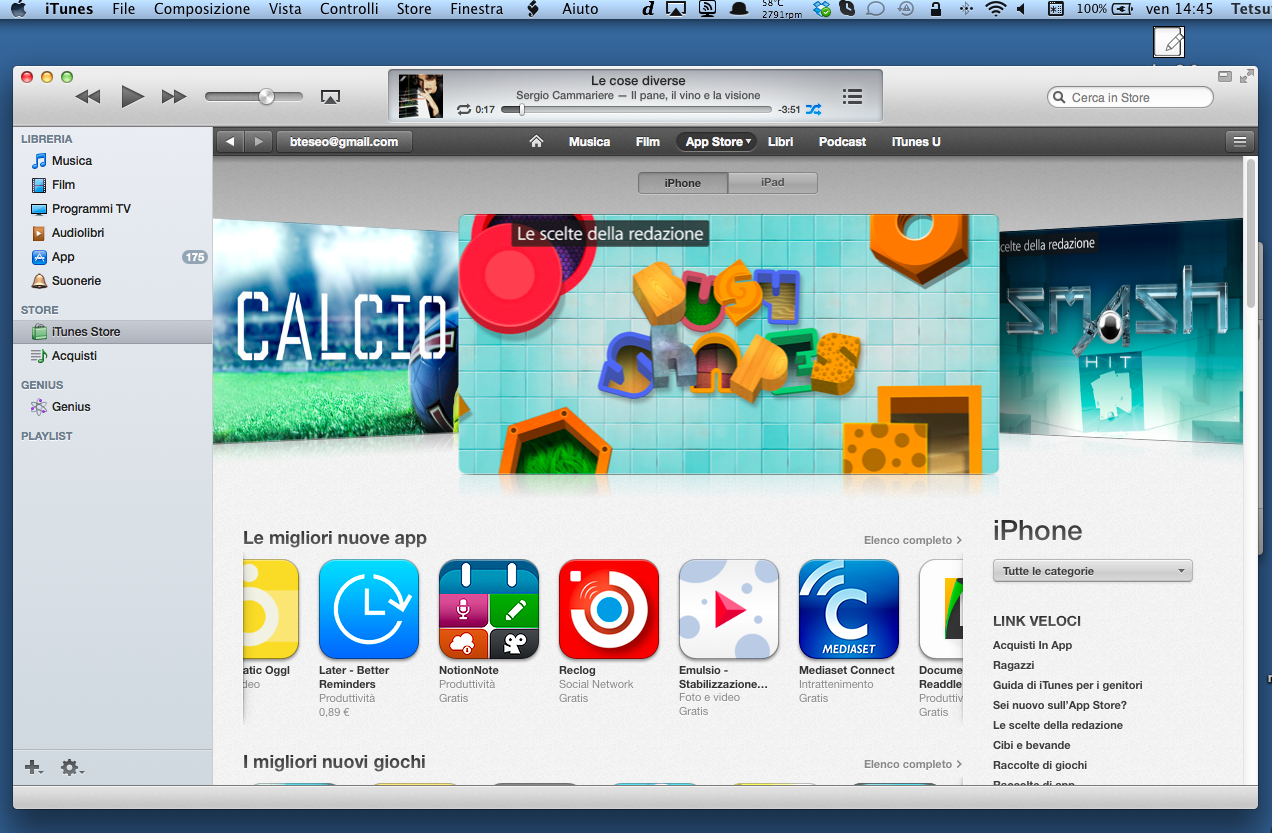Open the Wi-Fi menu bar icon
1272x833 pixels.
point(995,9)
